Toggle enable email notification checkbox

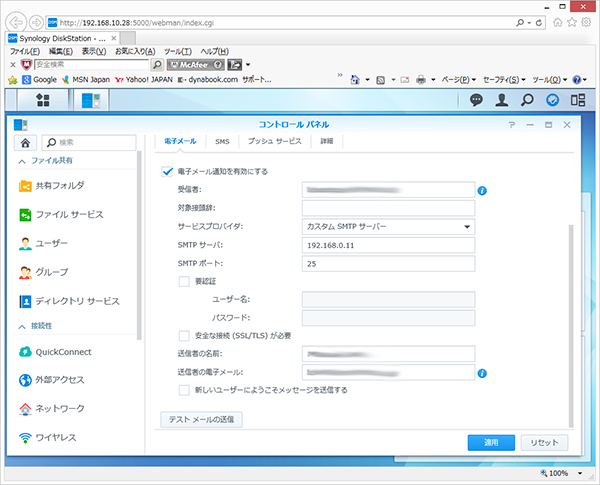[x=167, y=171]
